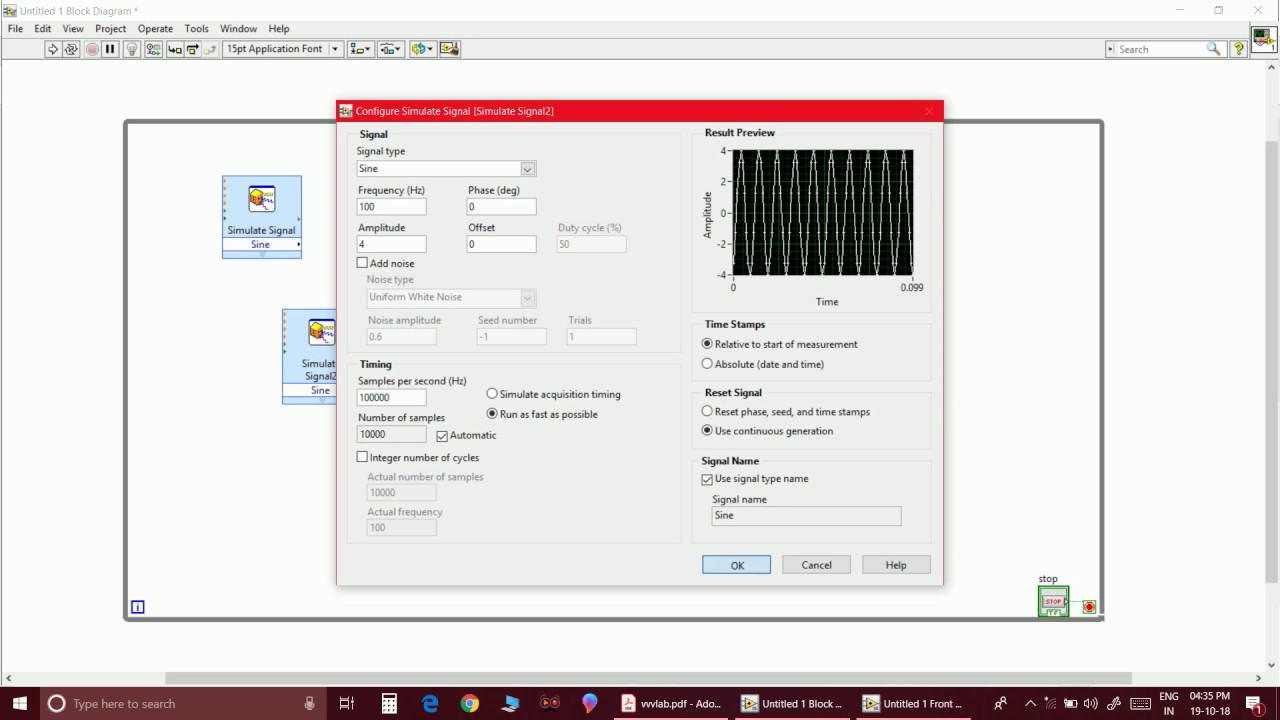
Task: Switch to Untitled 1 Front Panel taskbar window
Action: point(912,703)
